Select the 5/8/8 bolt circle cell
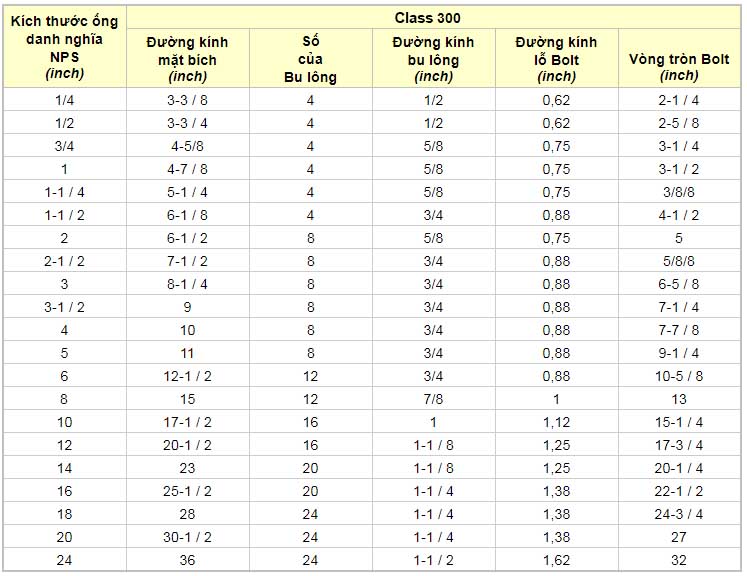Screen dimensions: 747x576 pyautogui.click(x=679, y=261)
